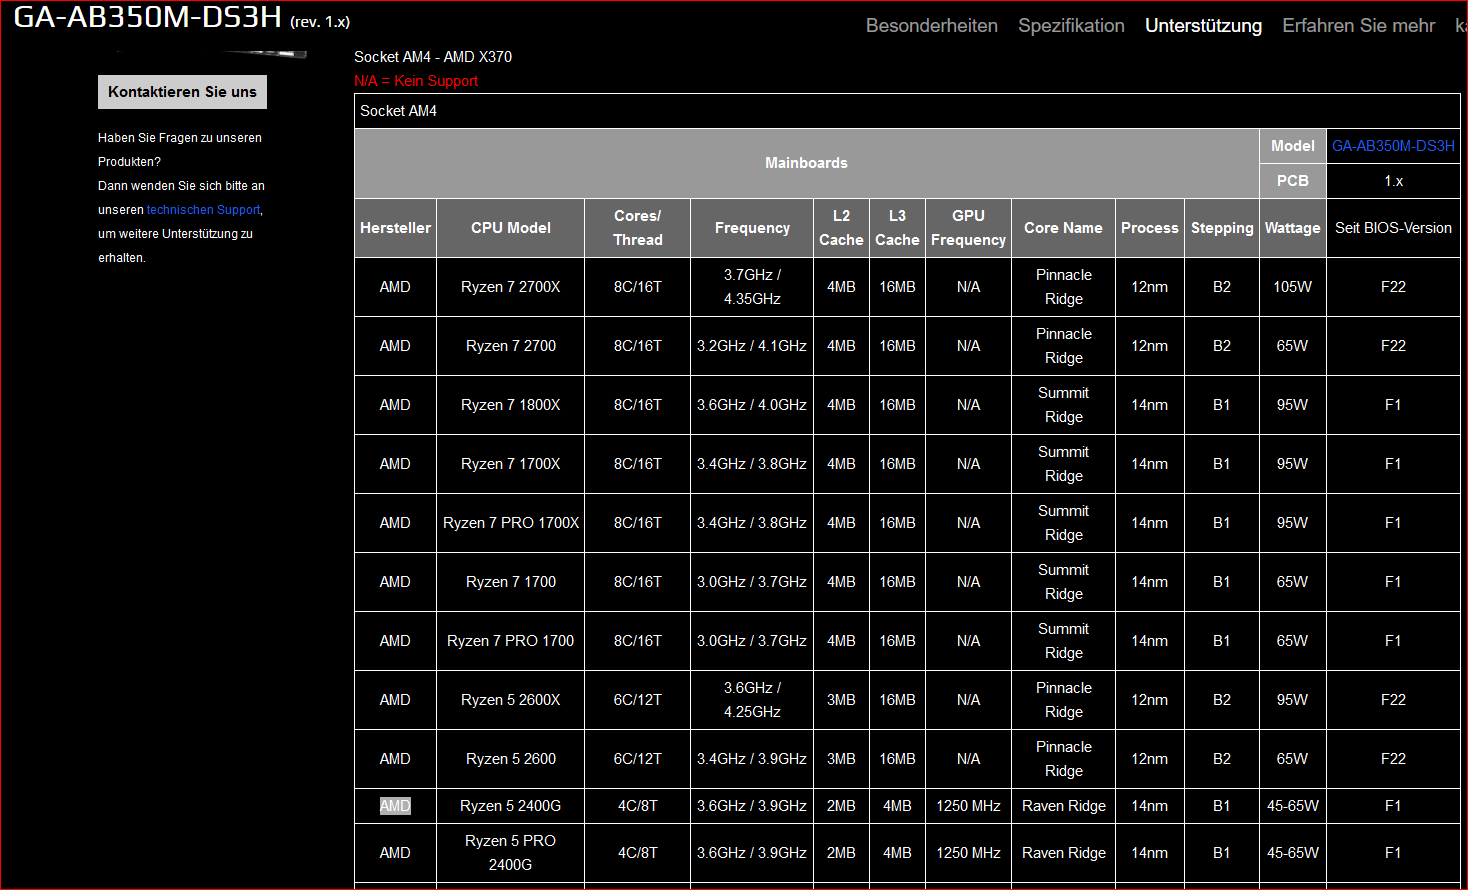
Task: Click the Core Name column header
Action: pyautogui.click(x=1063, y=228)
